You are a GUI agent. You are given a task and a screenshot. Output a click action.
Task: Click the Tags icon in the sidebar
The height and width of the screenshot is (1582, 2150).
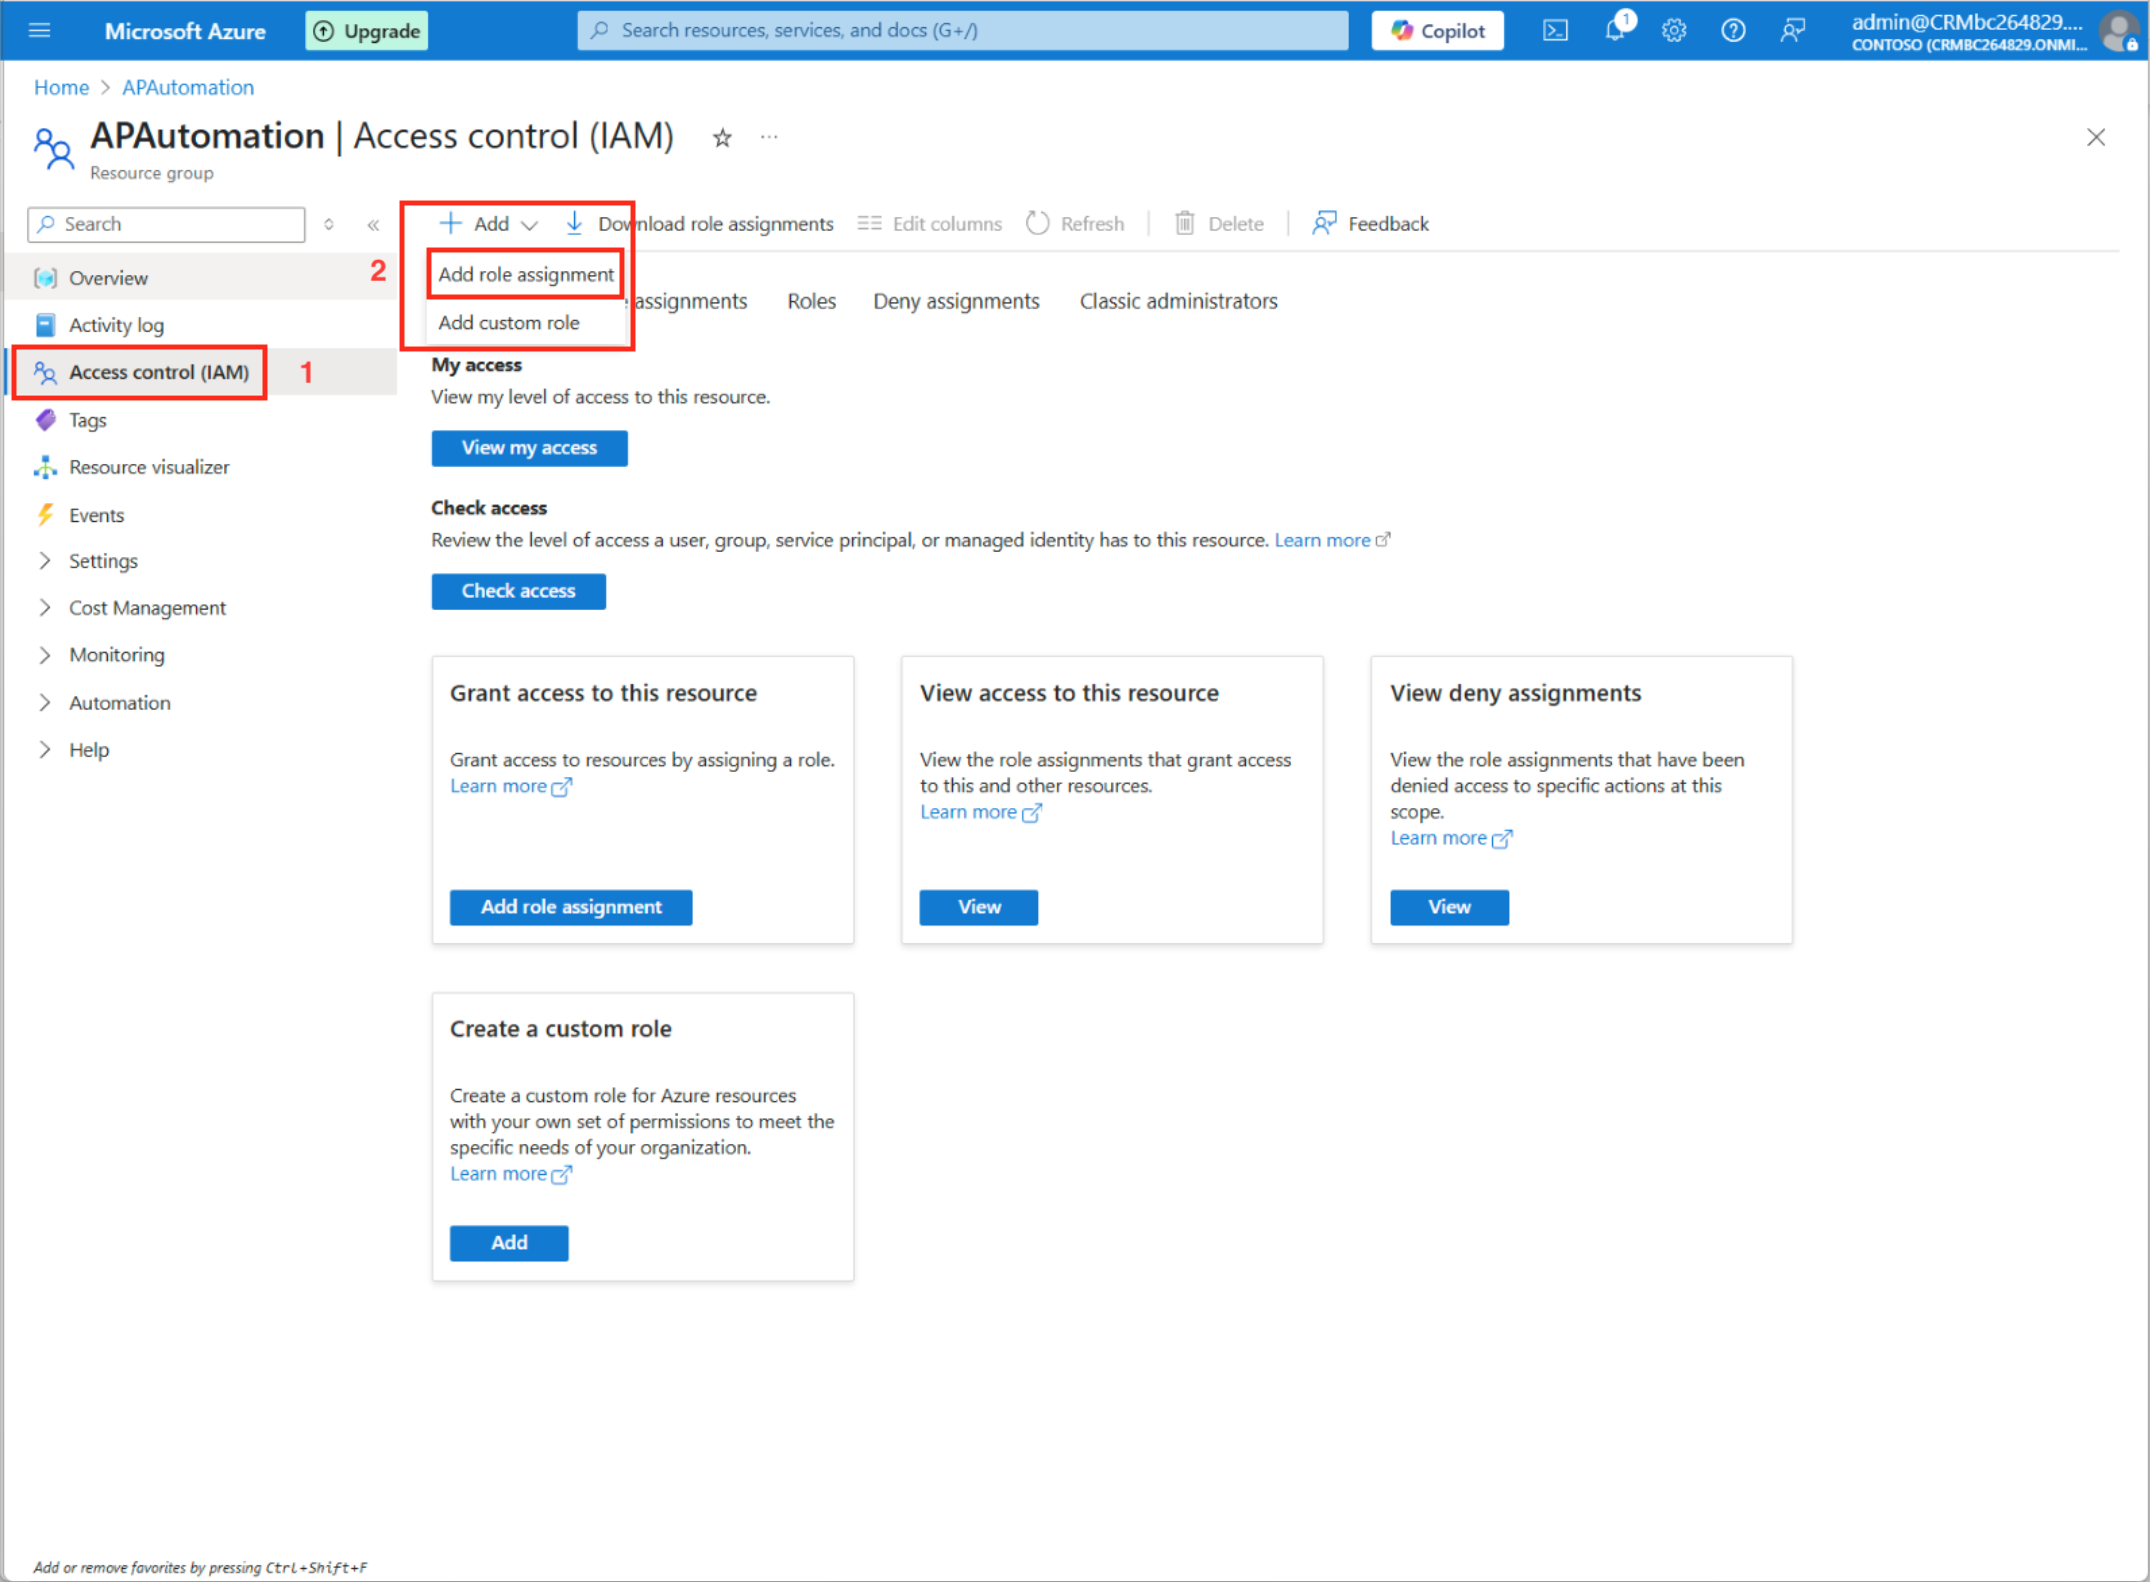pyautogui.click(x=45, y=420)
